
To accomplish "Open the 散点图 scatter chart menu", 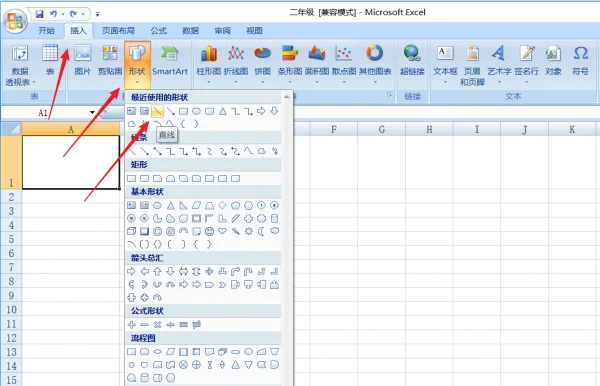I will [344, 65].
